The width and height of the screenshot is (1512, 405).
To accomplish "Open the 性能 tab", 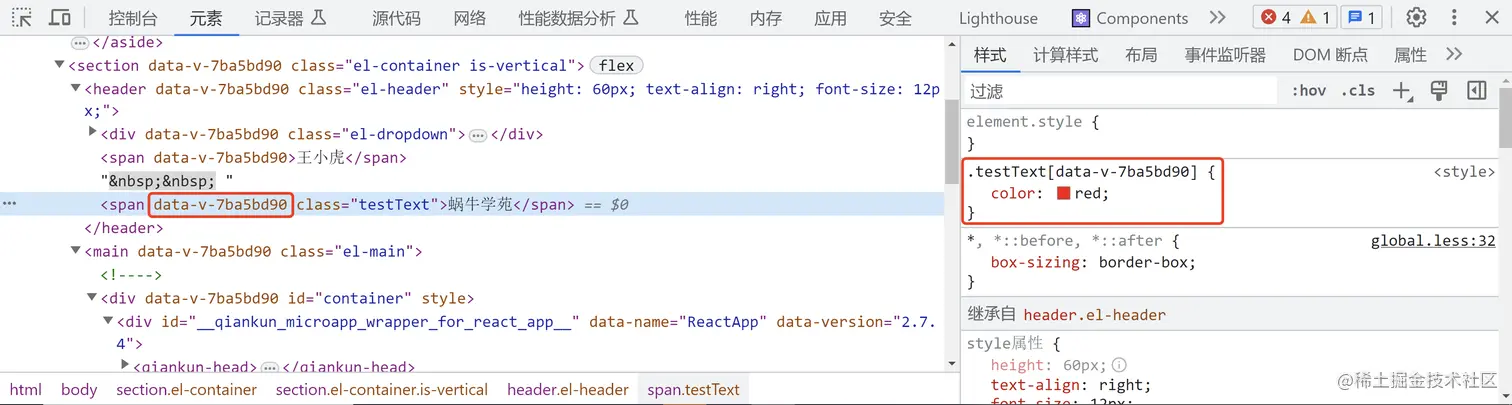I will [x=701, y=18].
